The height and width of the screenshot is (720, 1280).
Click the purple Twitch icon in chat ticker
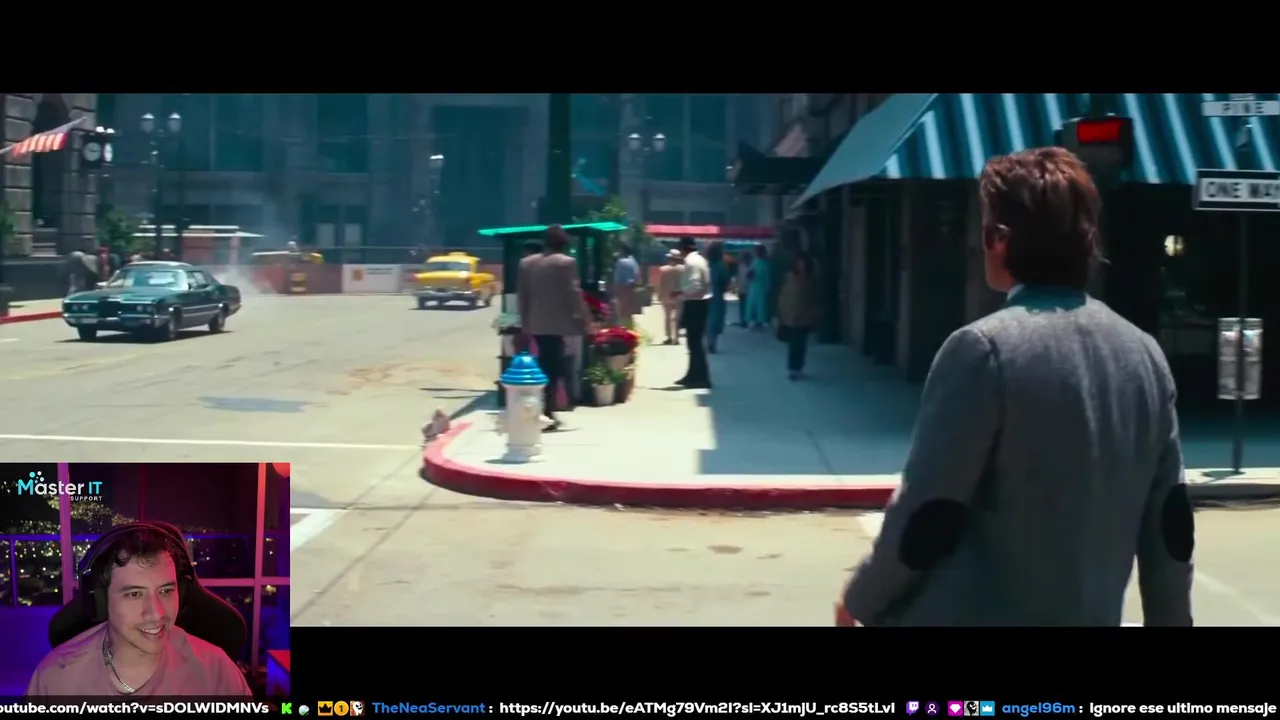912,708
